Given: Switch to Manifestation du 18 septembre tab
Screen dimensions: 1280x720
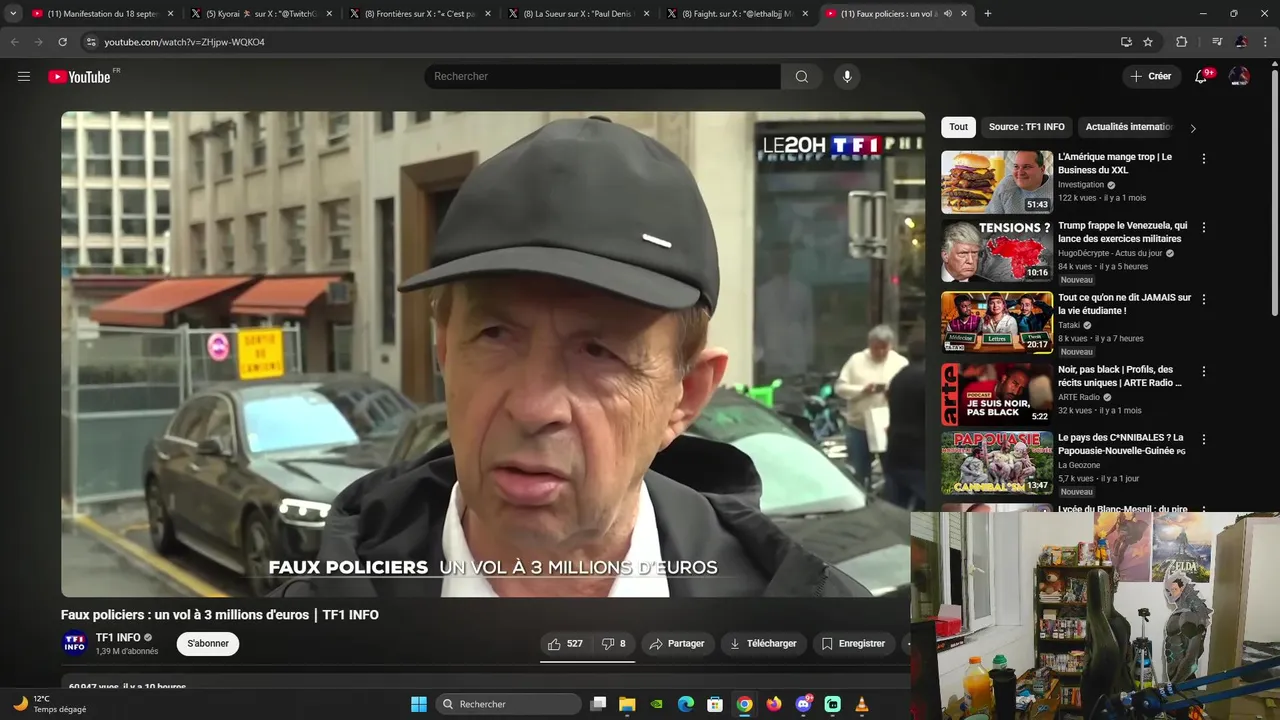Looking at the screenshot, I should click(x=102, y=14).
